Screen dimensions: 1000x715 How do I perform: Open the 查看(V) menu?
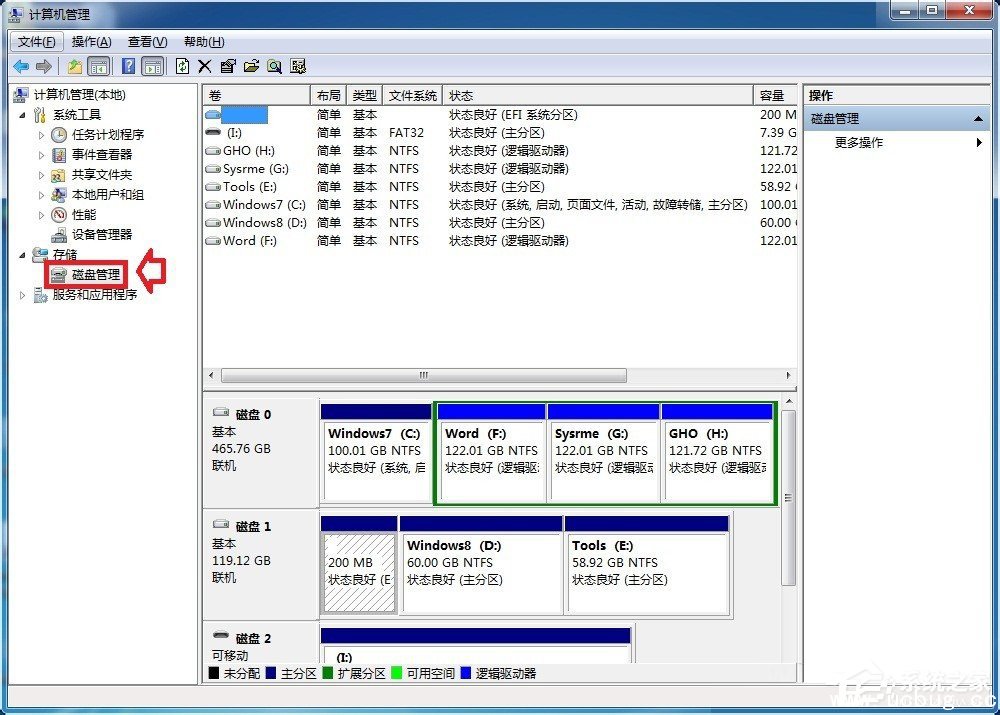pos(146,41)
